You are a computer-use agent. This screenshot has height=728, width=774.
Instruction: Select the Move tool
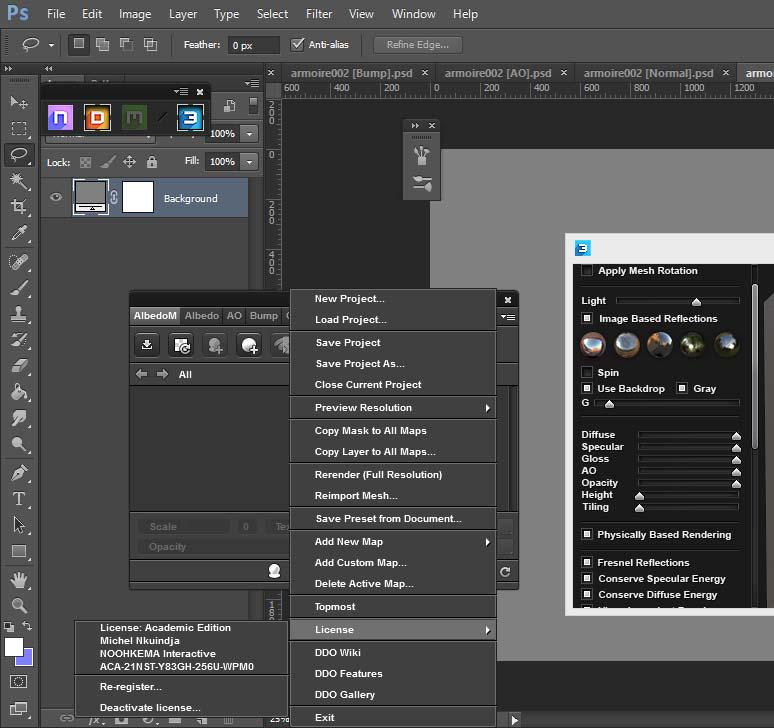[19, 102]
